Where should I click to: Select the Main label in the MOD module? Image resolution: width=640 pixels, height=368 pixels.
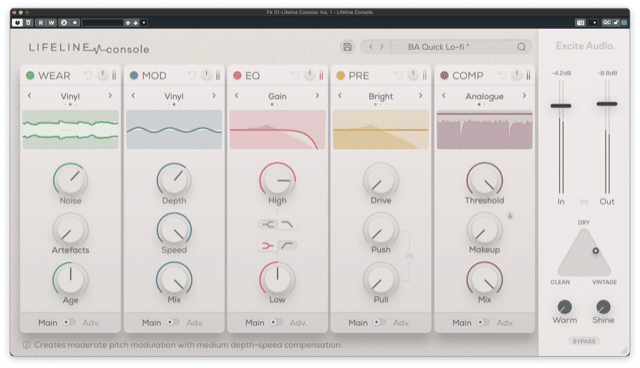(151, 323)
